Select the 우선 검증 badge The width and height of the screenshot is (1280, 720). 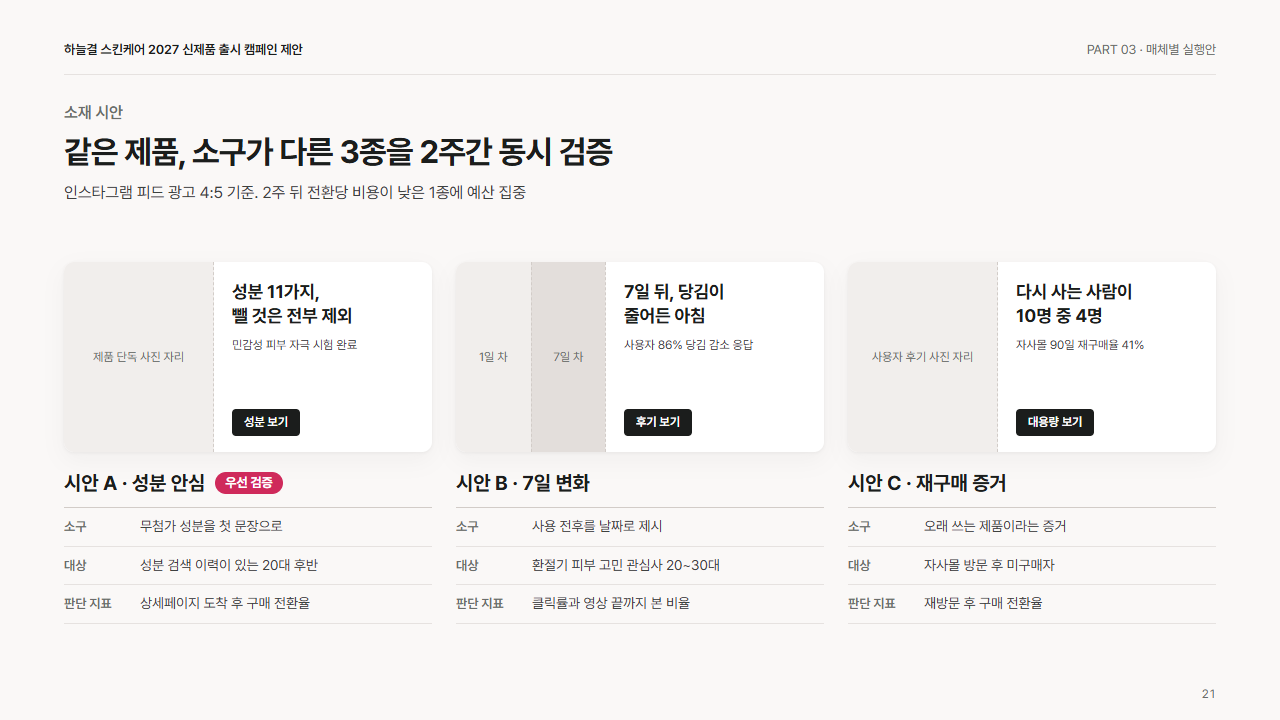point(249,483)
